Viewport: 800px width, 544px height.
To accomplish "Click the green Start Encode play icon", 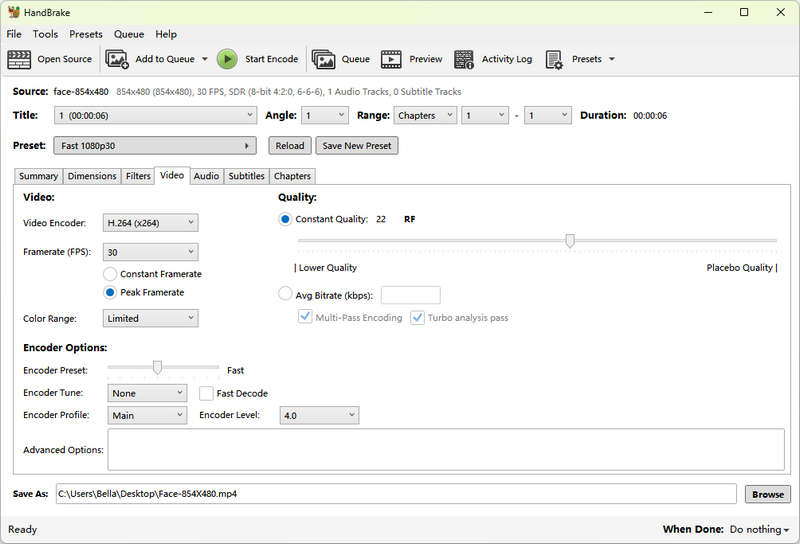I will click(227, 59).
